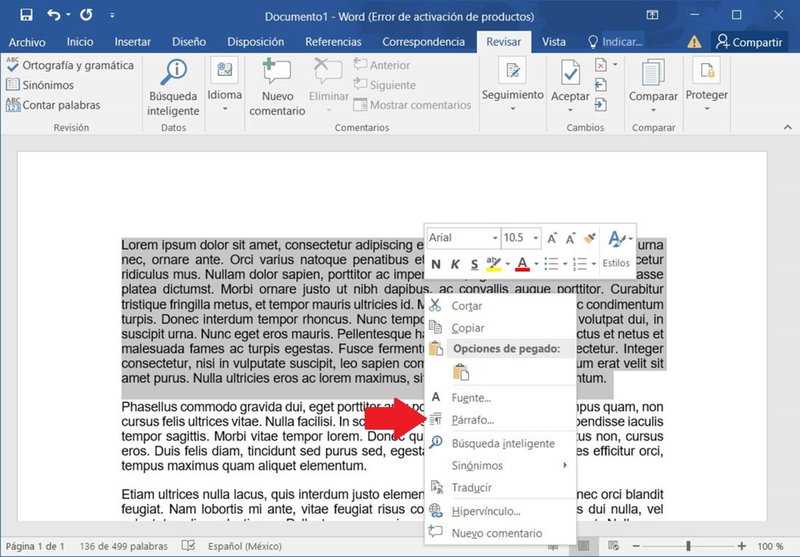Open Sinónimos thesaurus
The width and height of the screenshot is (800, 557).
click(40, 85)
